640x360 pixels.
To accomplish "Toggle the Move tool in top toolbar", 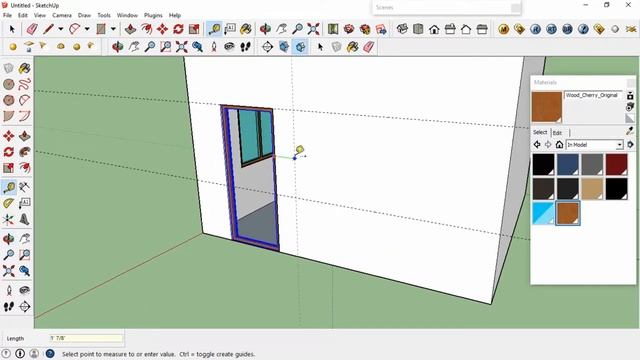I will pyautogui.click(x=162, y=29).
